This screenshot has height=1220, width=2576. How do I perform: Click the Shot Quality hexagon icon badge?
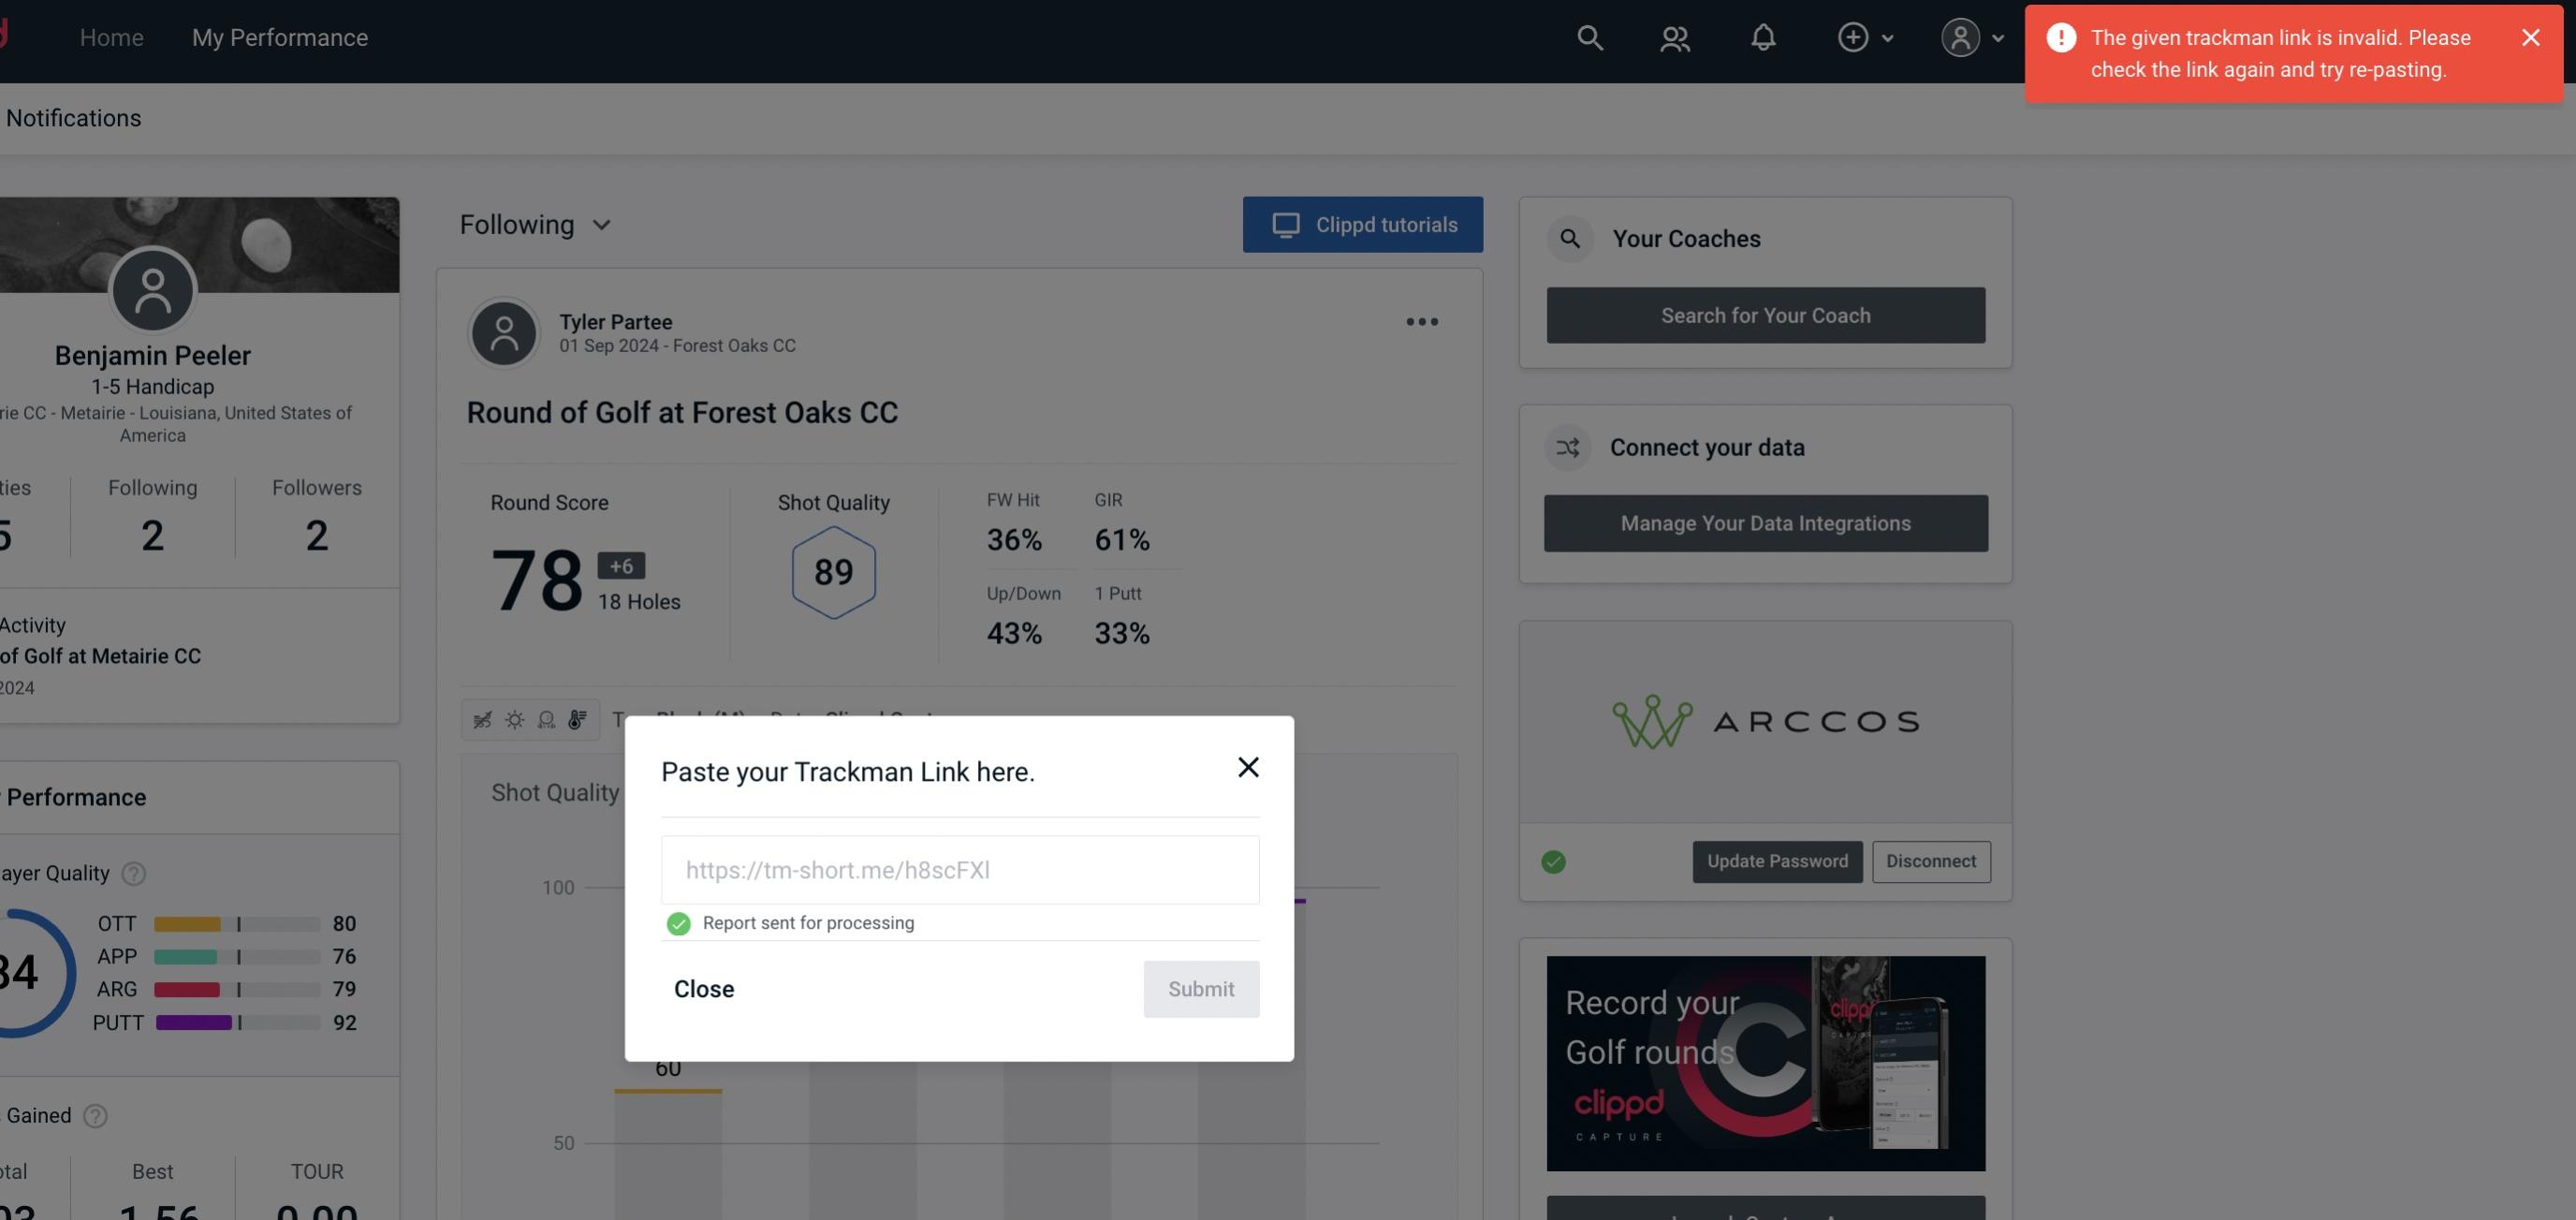833,570
